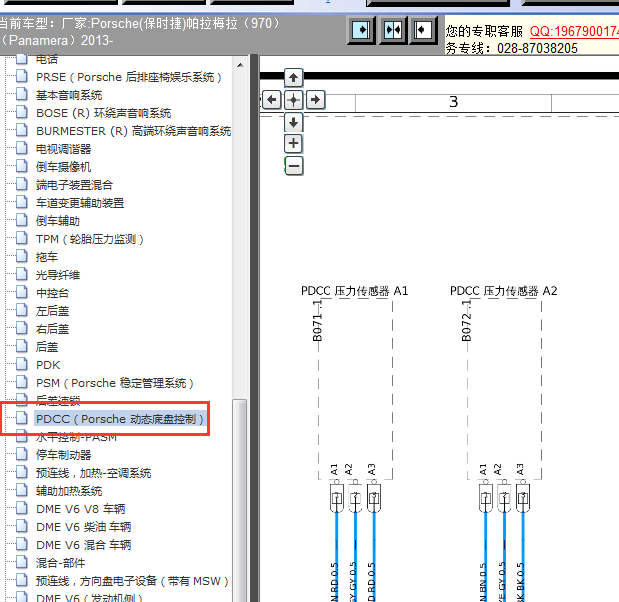Open DME V6 V8 车辆 item
This screenshot has width=619, height=602.
(x=81, y=509)
